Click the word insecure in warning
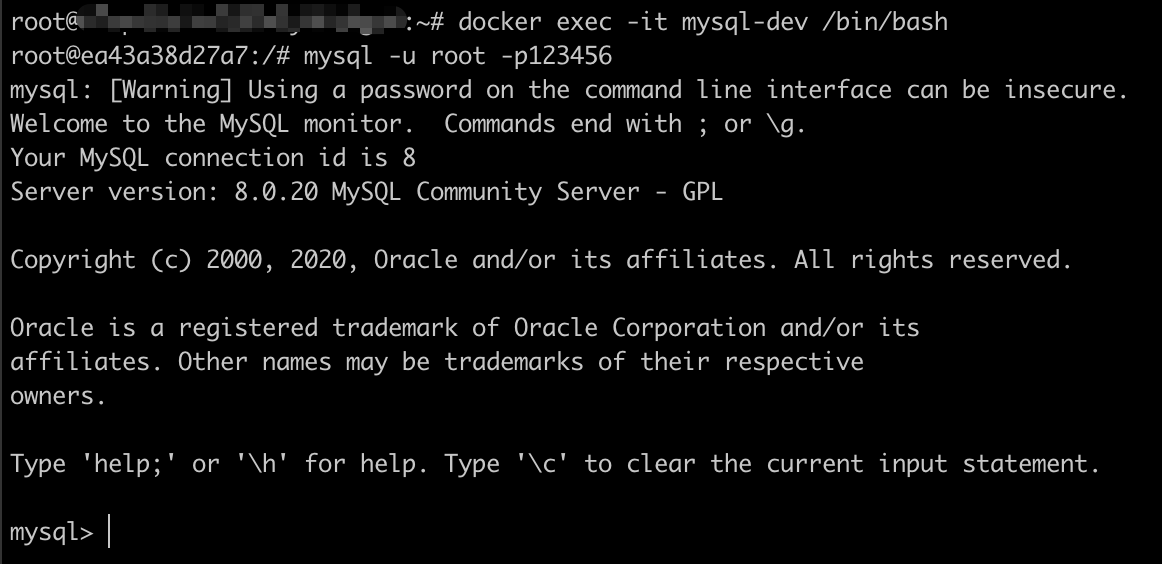Viewport: 1162px width, 564px height. coord(1066,90)
